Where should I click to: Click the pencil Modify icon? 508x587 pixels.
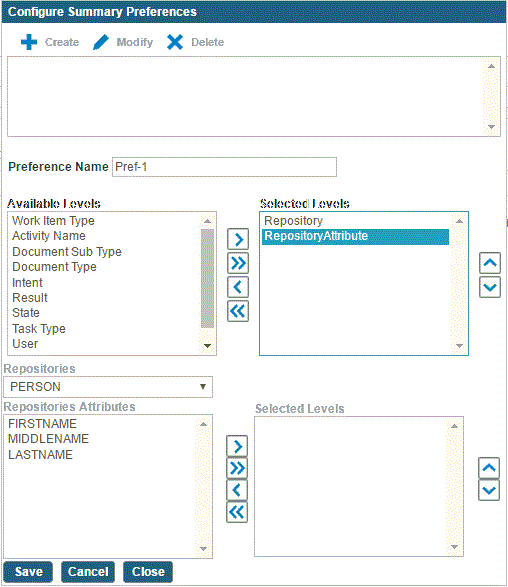101,42
